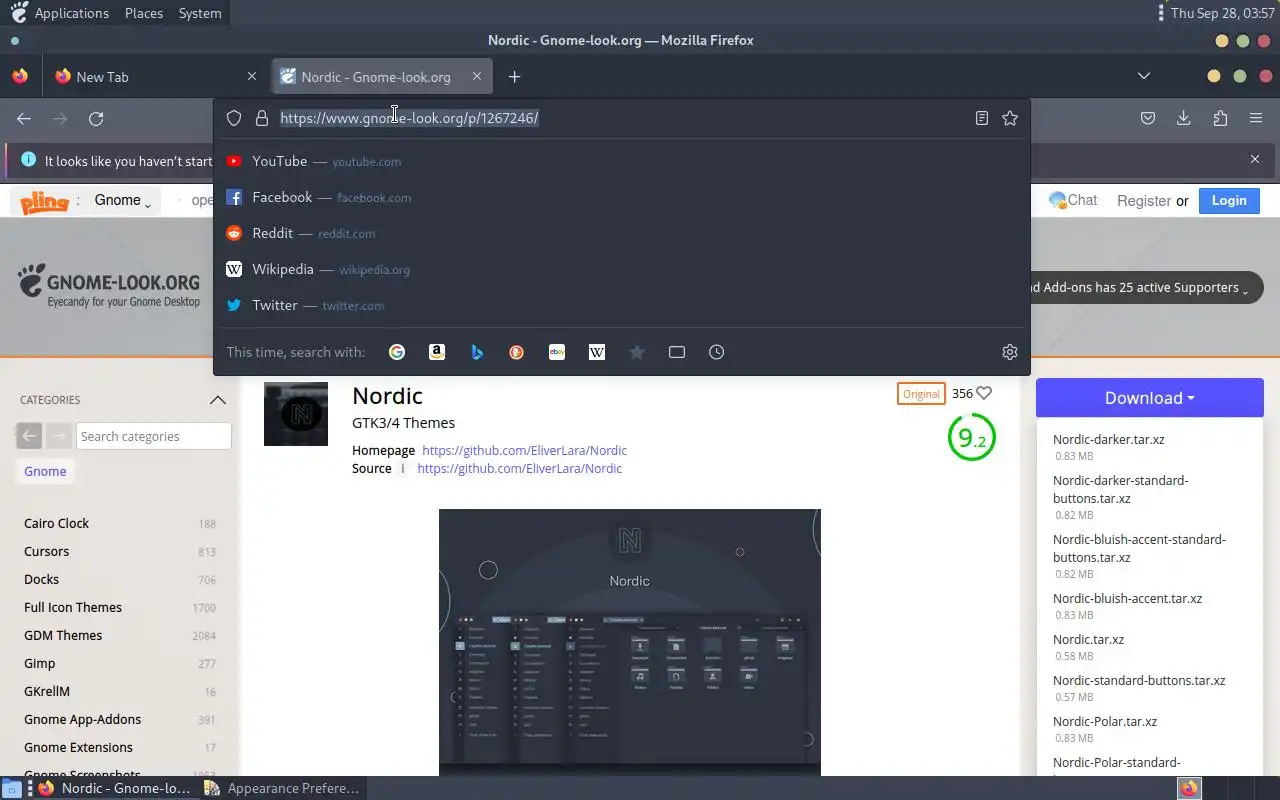The image size is (1280, 800).
Task: Choose Twitter suggestion in URL dropdown
Action: coord(622,305)
